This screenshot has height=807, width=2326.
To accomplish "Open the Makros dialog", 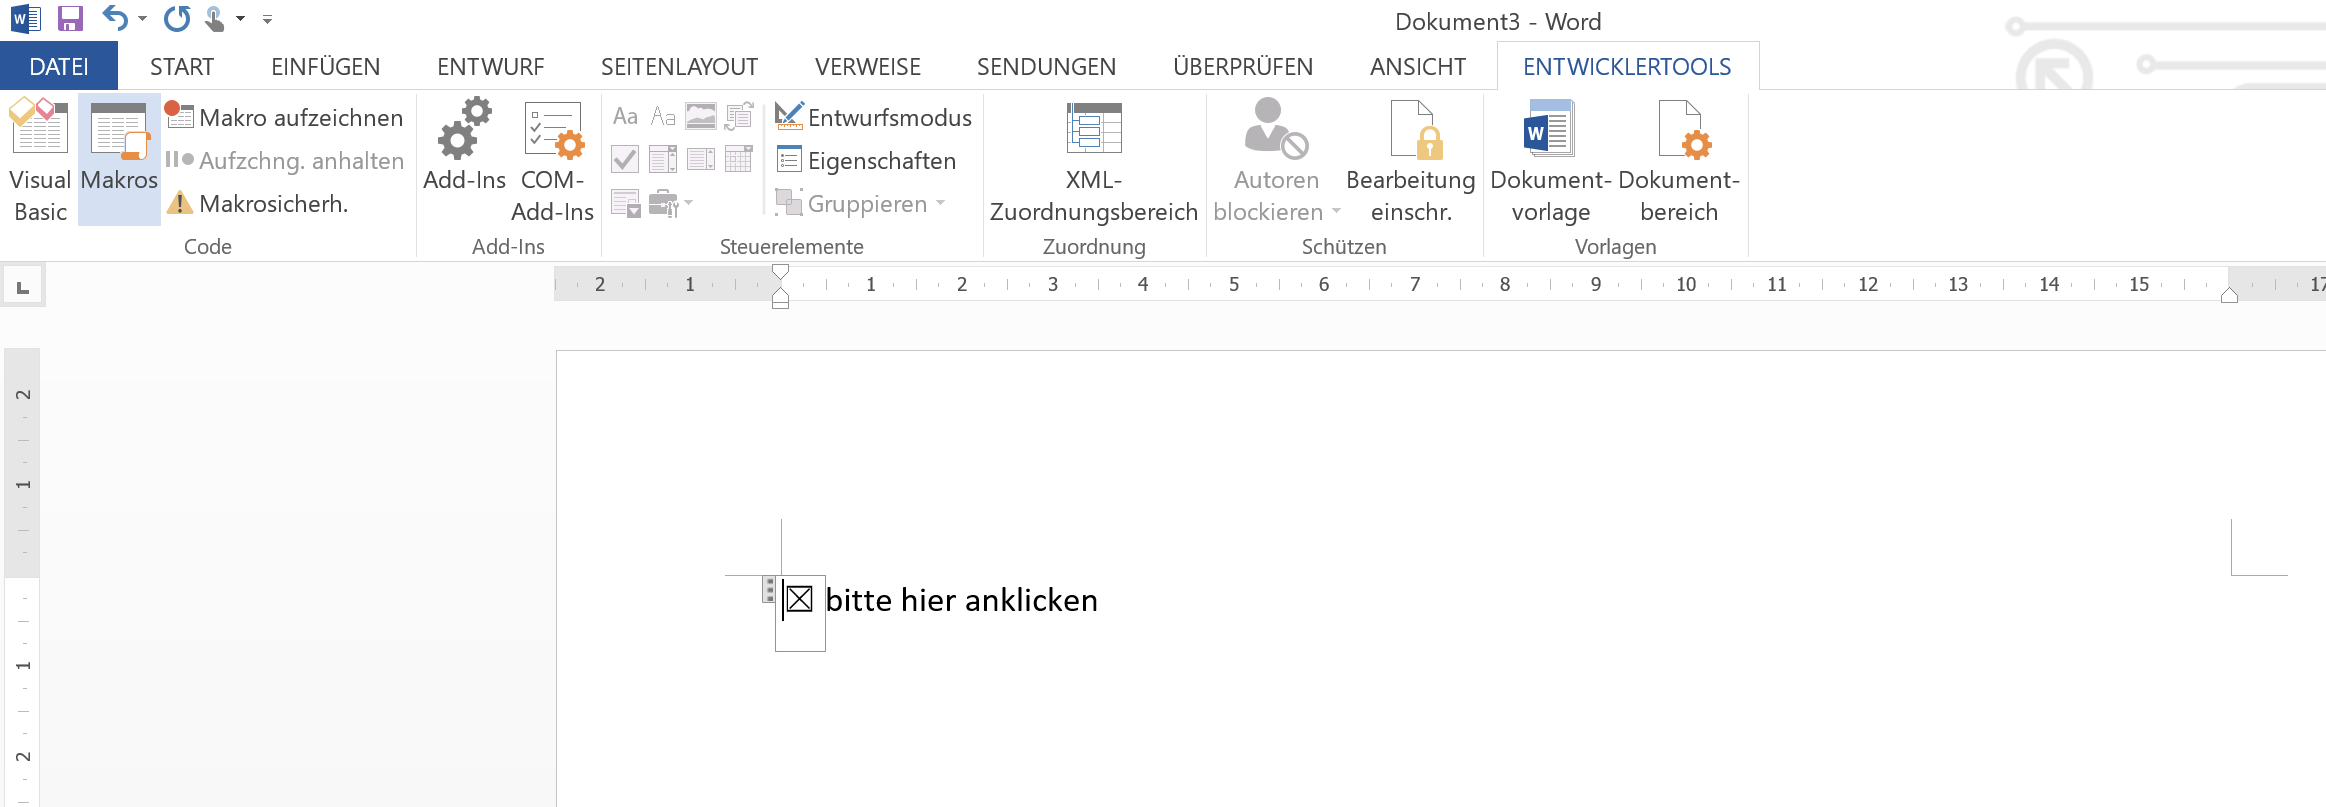I will coord(119,160).
